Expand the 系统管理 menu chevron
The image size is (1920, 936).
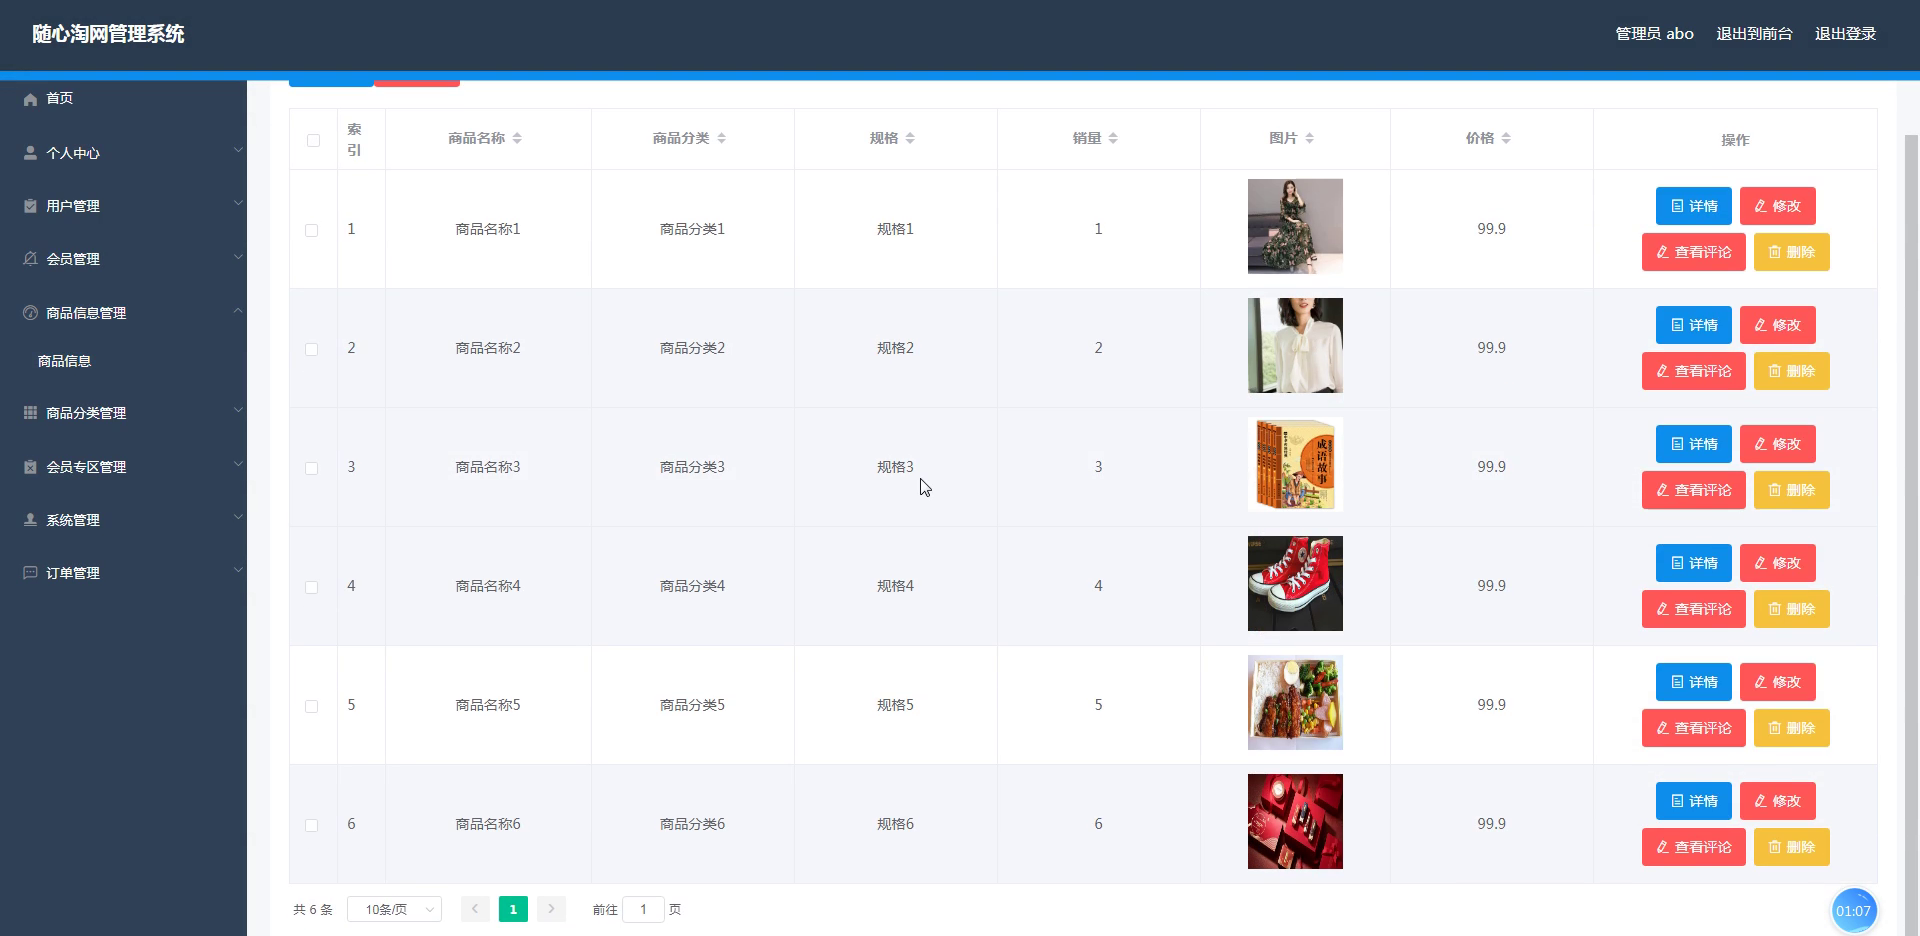(238, 517)
